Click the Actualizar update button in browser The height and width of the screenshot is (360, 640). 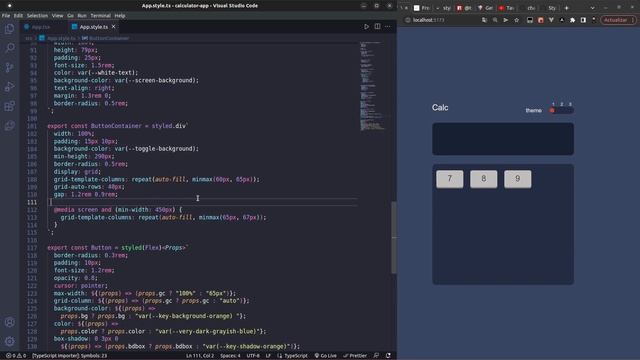[x=618, y=20]
